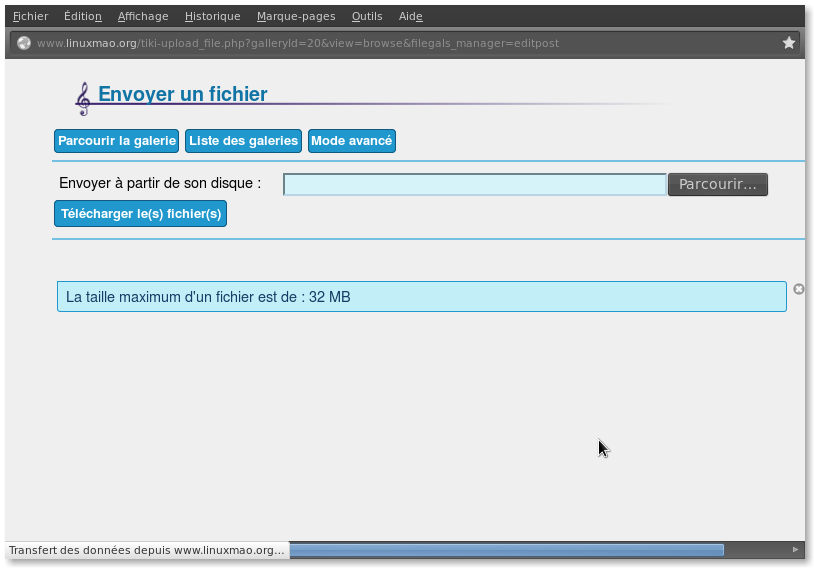Open the Aide menu

point(410,16)
